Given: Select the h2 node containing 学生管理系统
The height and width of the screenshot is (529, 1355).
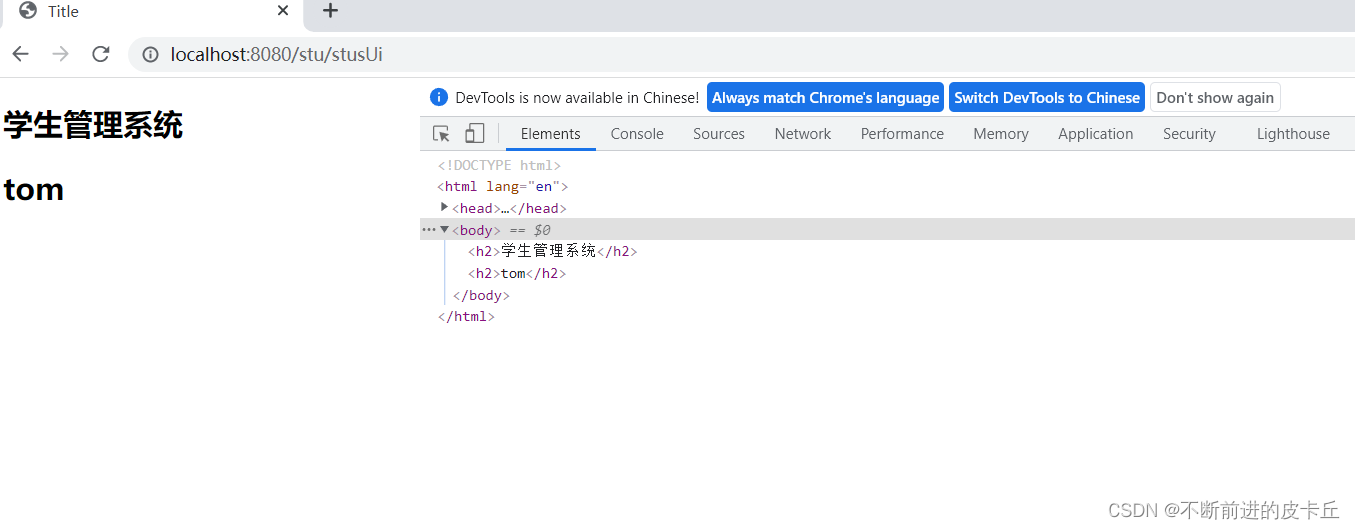Looking at the screenshot, I should click(552, 251).
